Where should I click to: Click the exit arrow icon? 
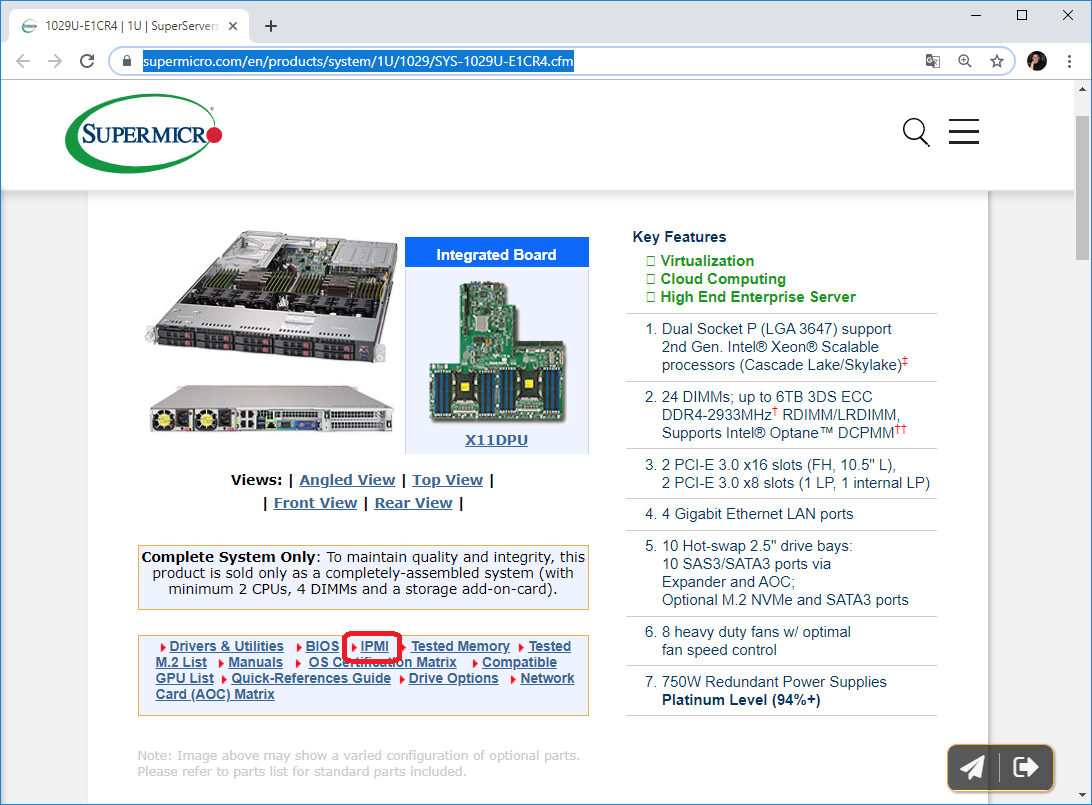click(1025, 767)
